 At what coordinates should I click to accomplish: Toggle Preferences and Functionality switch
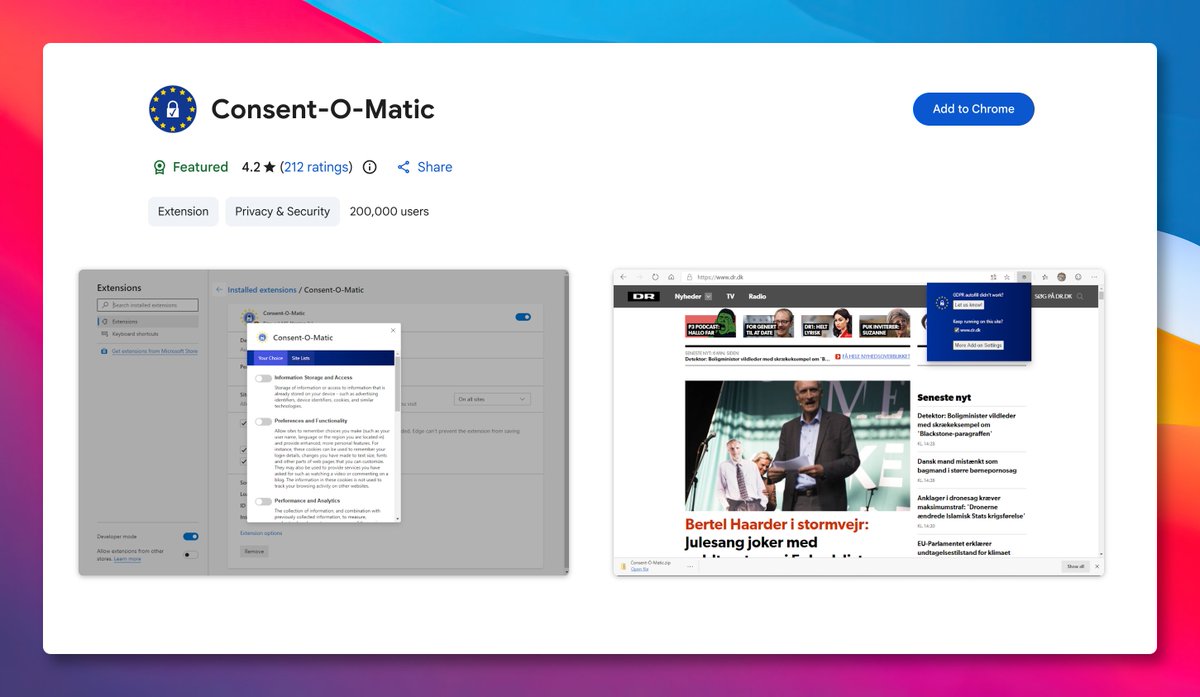(263, 421)
